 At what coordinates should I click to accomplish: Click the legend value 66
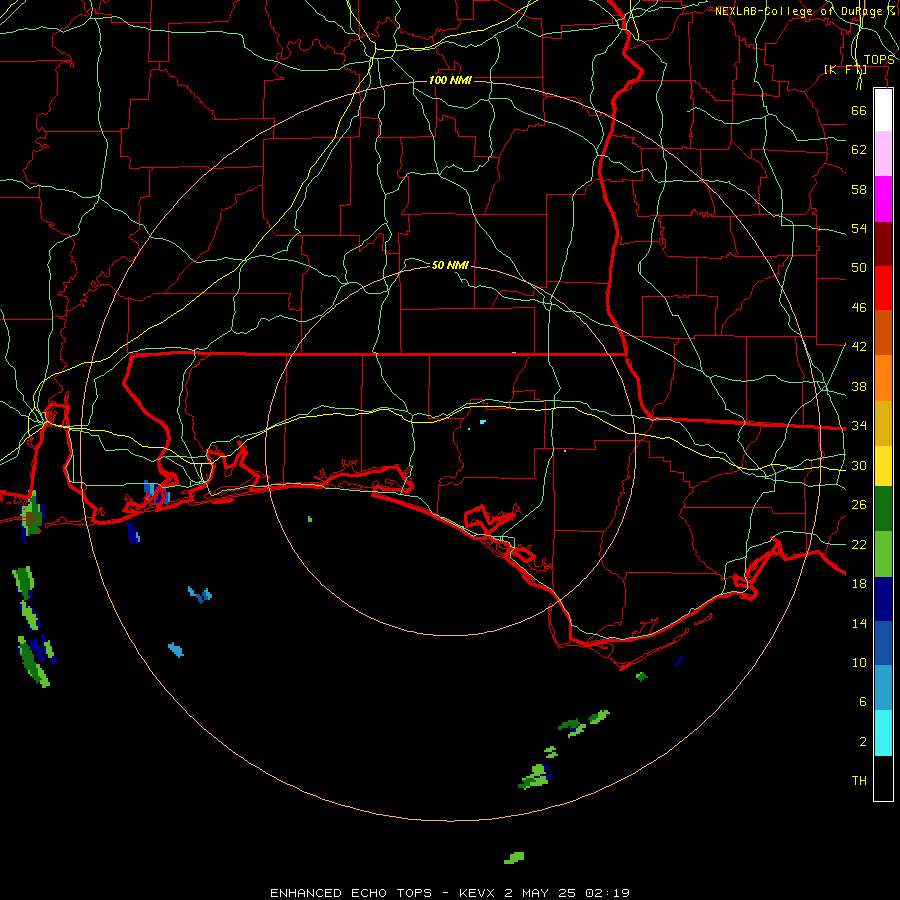859,110
